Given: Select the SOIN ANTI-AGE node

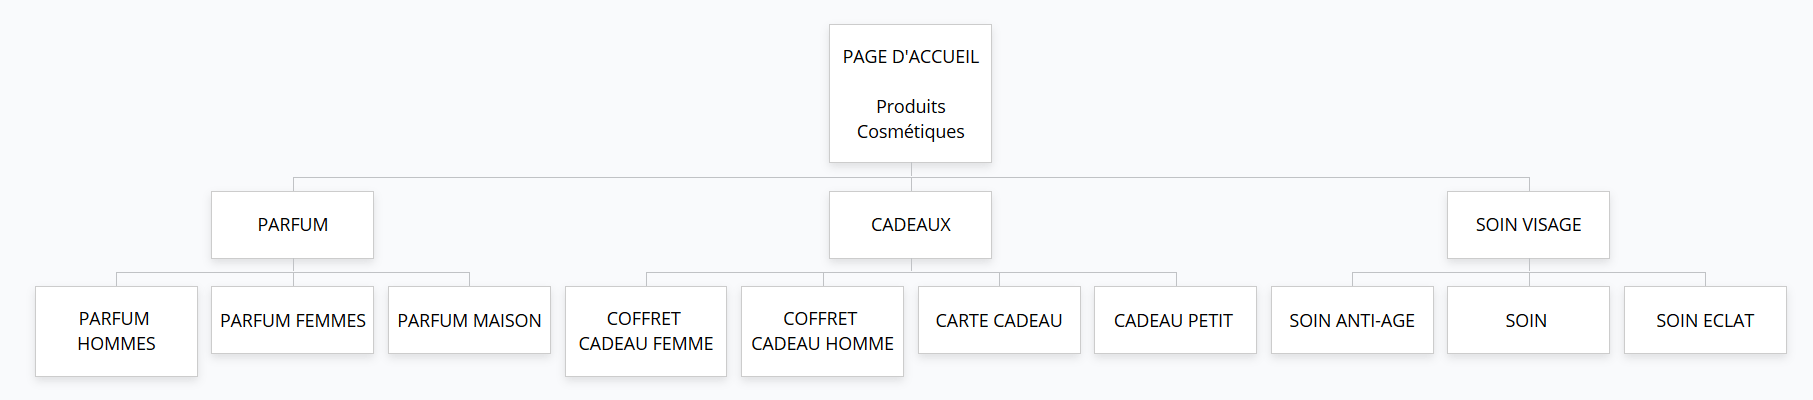Looking at the screenshot, I should [1352, 320].
